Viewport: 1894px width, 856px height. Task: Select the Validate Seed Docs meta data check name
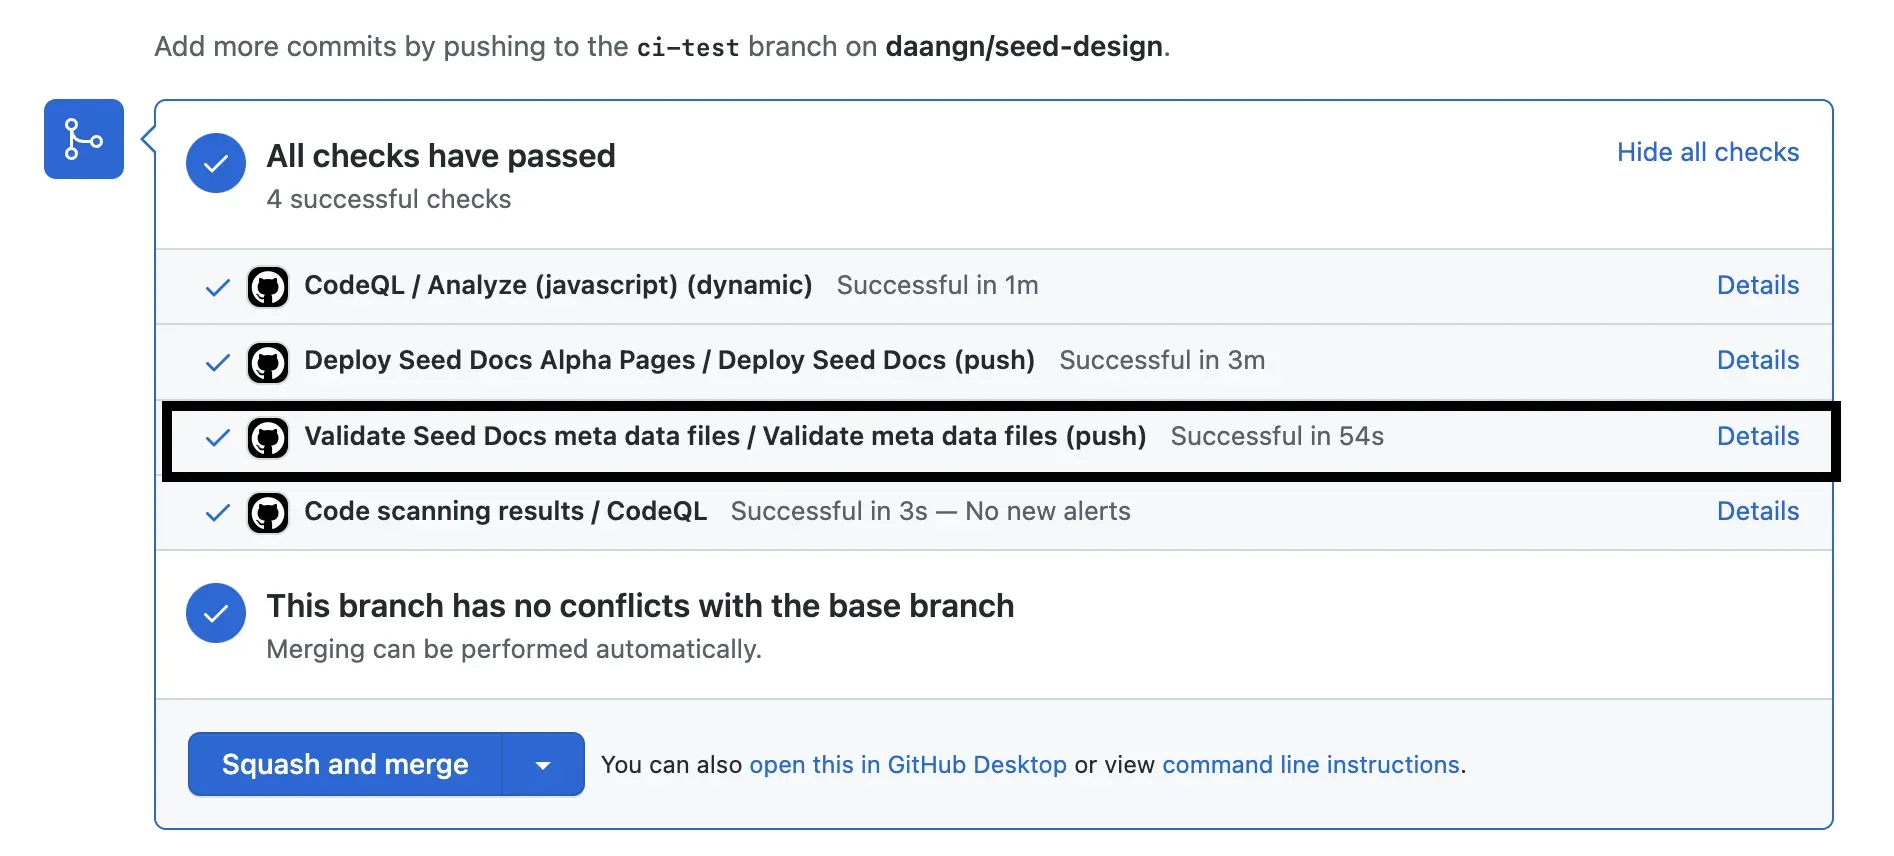(x=724, y=437)
